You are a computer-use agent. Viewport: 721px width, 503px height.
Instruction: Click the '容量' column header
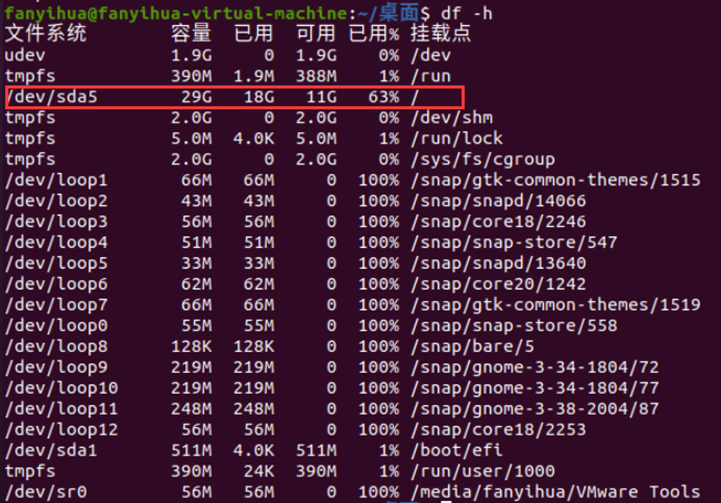coord(191,34)
